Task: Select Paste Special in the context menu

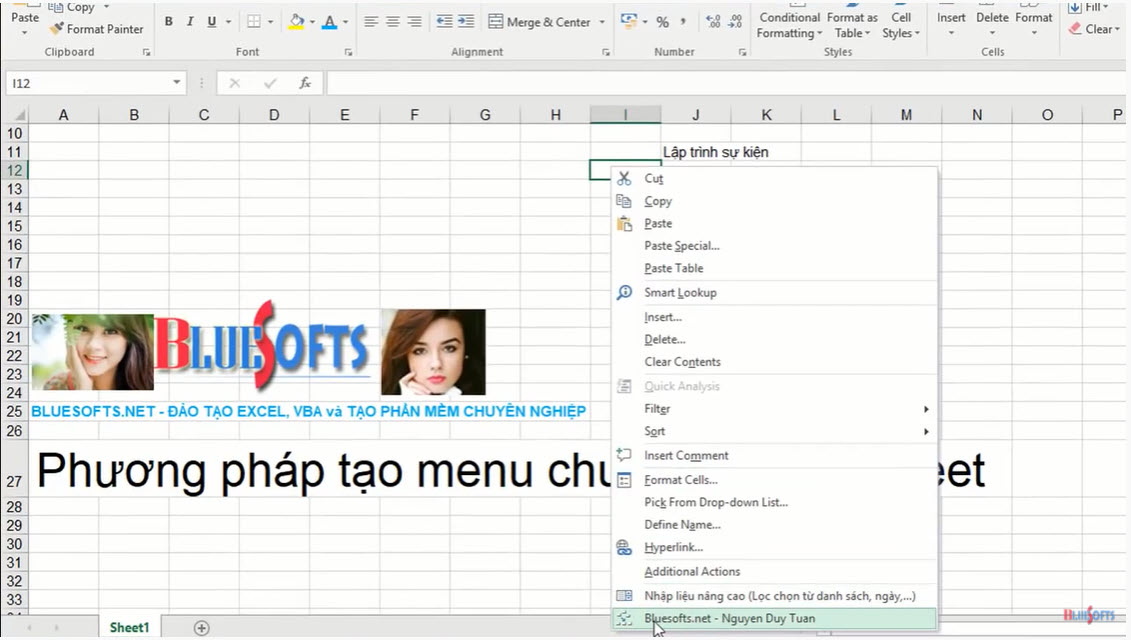Action: (x=681, y=246)
